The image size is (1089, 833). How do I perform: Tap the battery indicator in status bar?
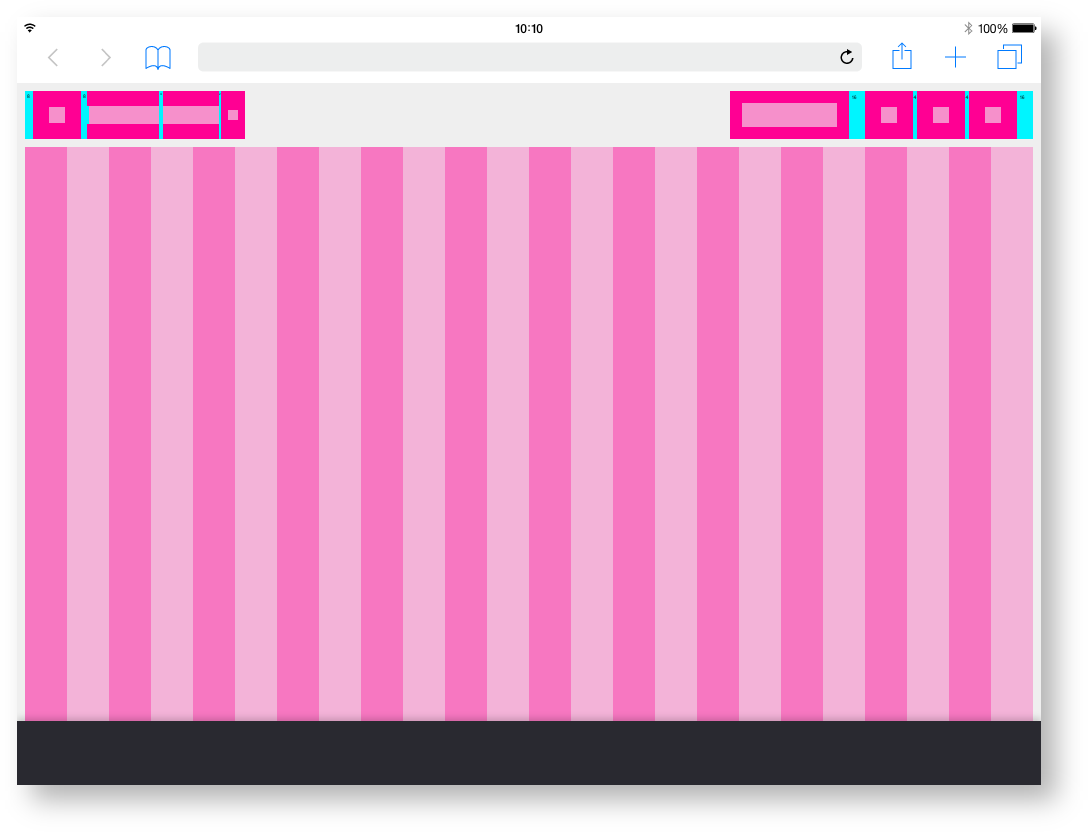coord(1022,29)
